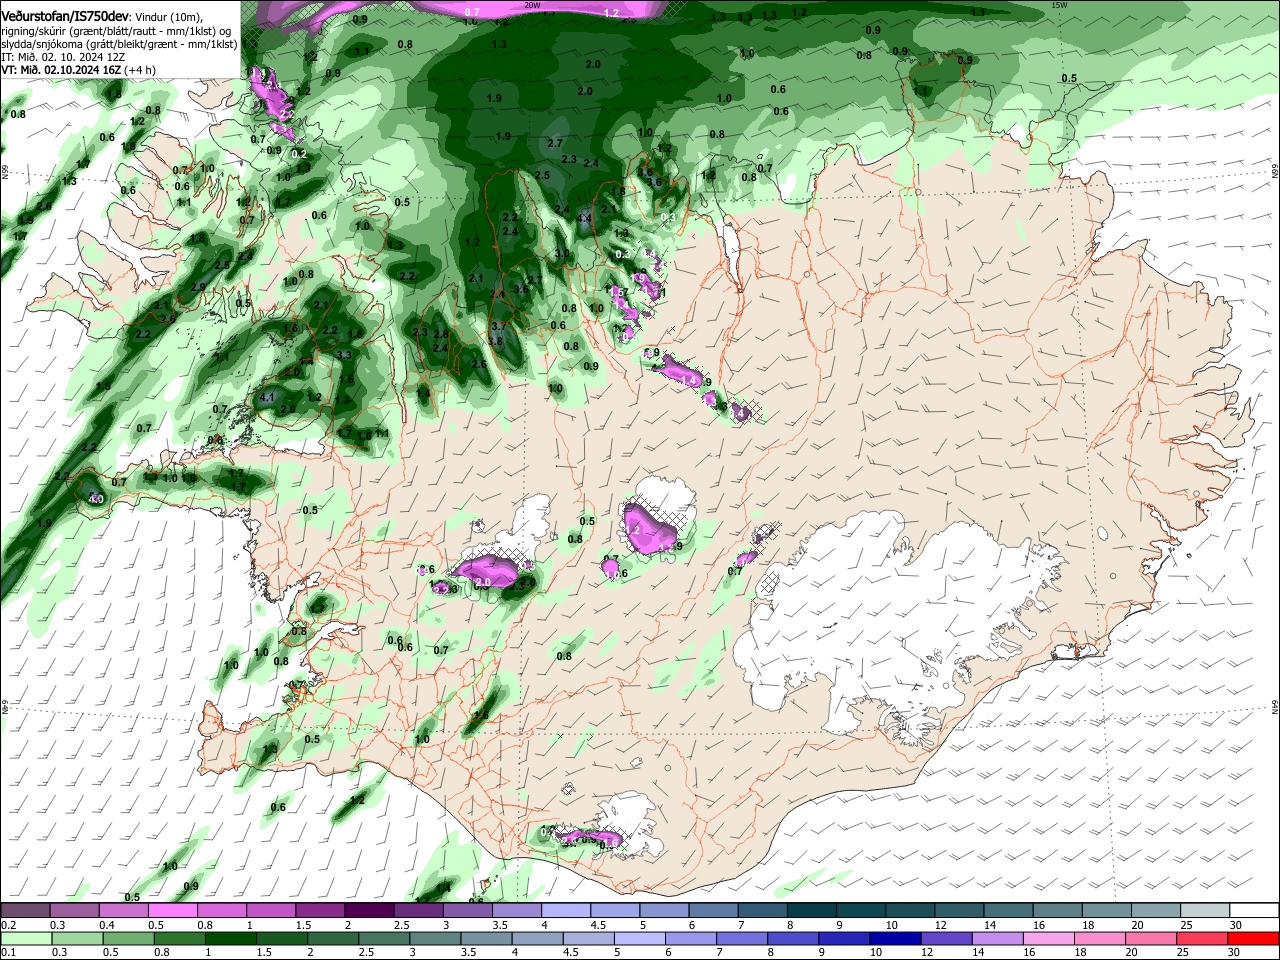Click the Veðurstofan/IS750dev title text

[x=65, y=16]
